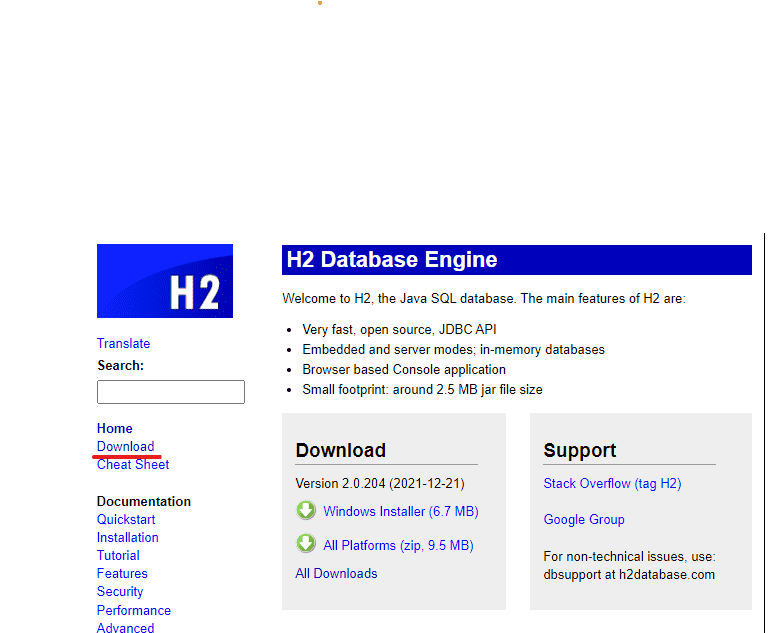Open the Google Group link
Screen dimensions: 781x633
(x=584, y=519)
